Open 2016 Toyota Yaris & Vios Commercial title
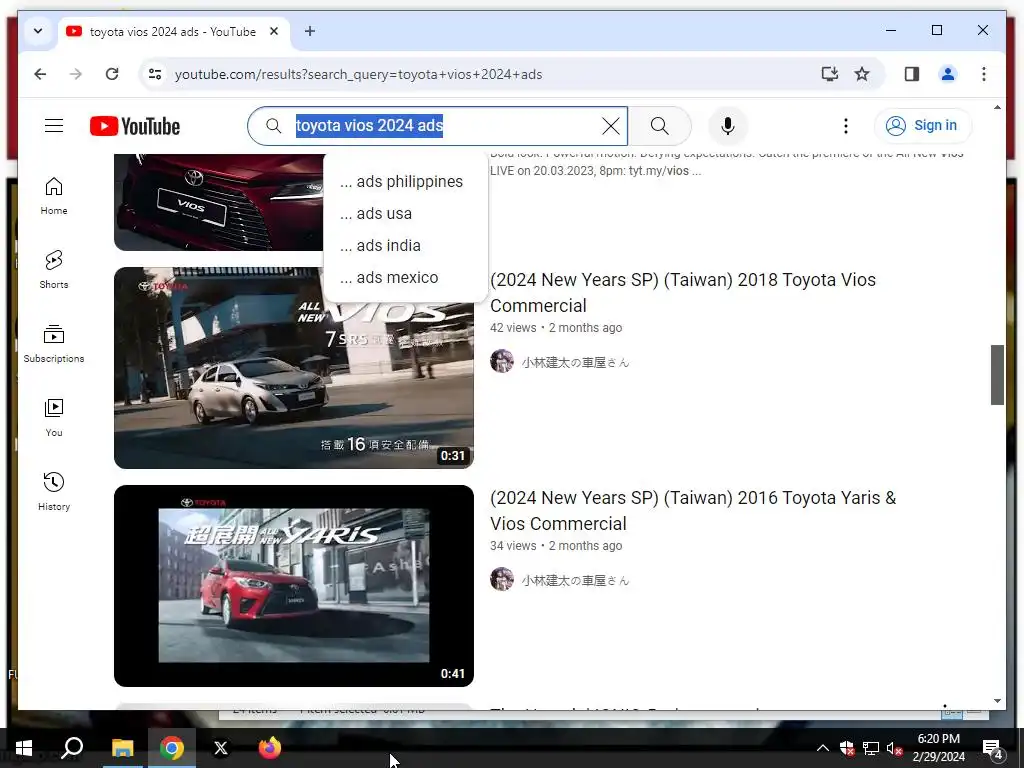This screenshot has height=768, width=1024. click(693, 511)
